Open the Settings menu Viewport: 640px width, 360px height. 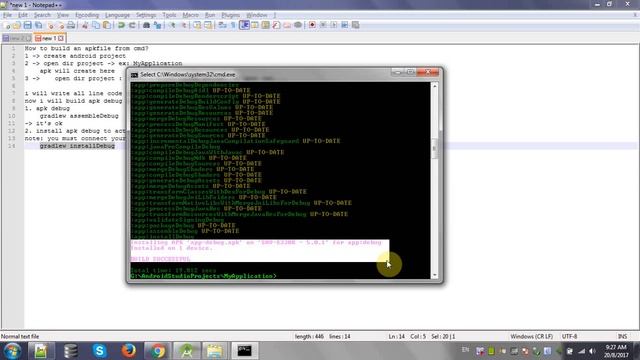tap(146, 15)
